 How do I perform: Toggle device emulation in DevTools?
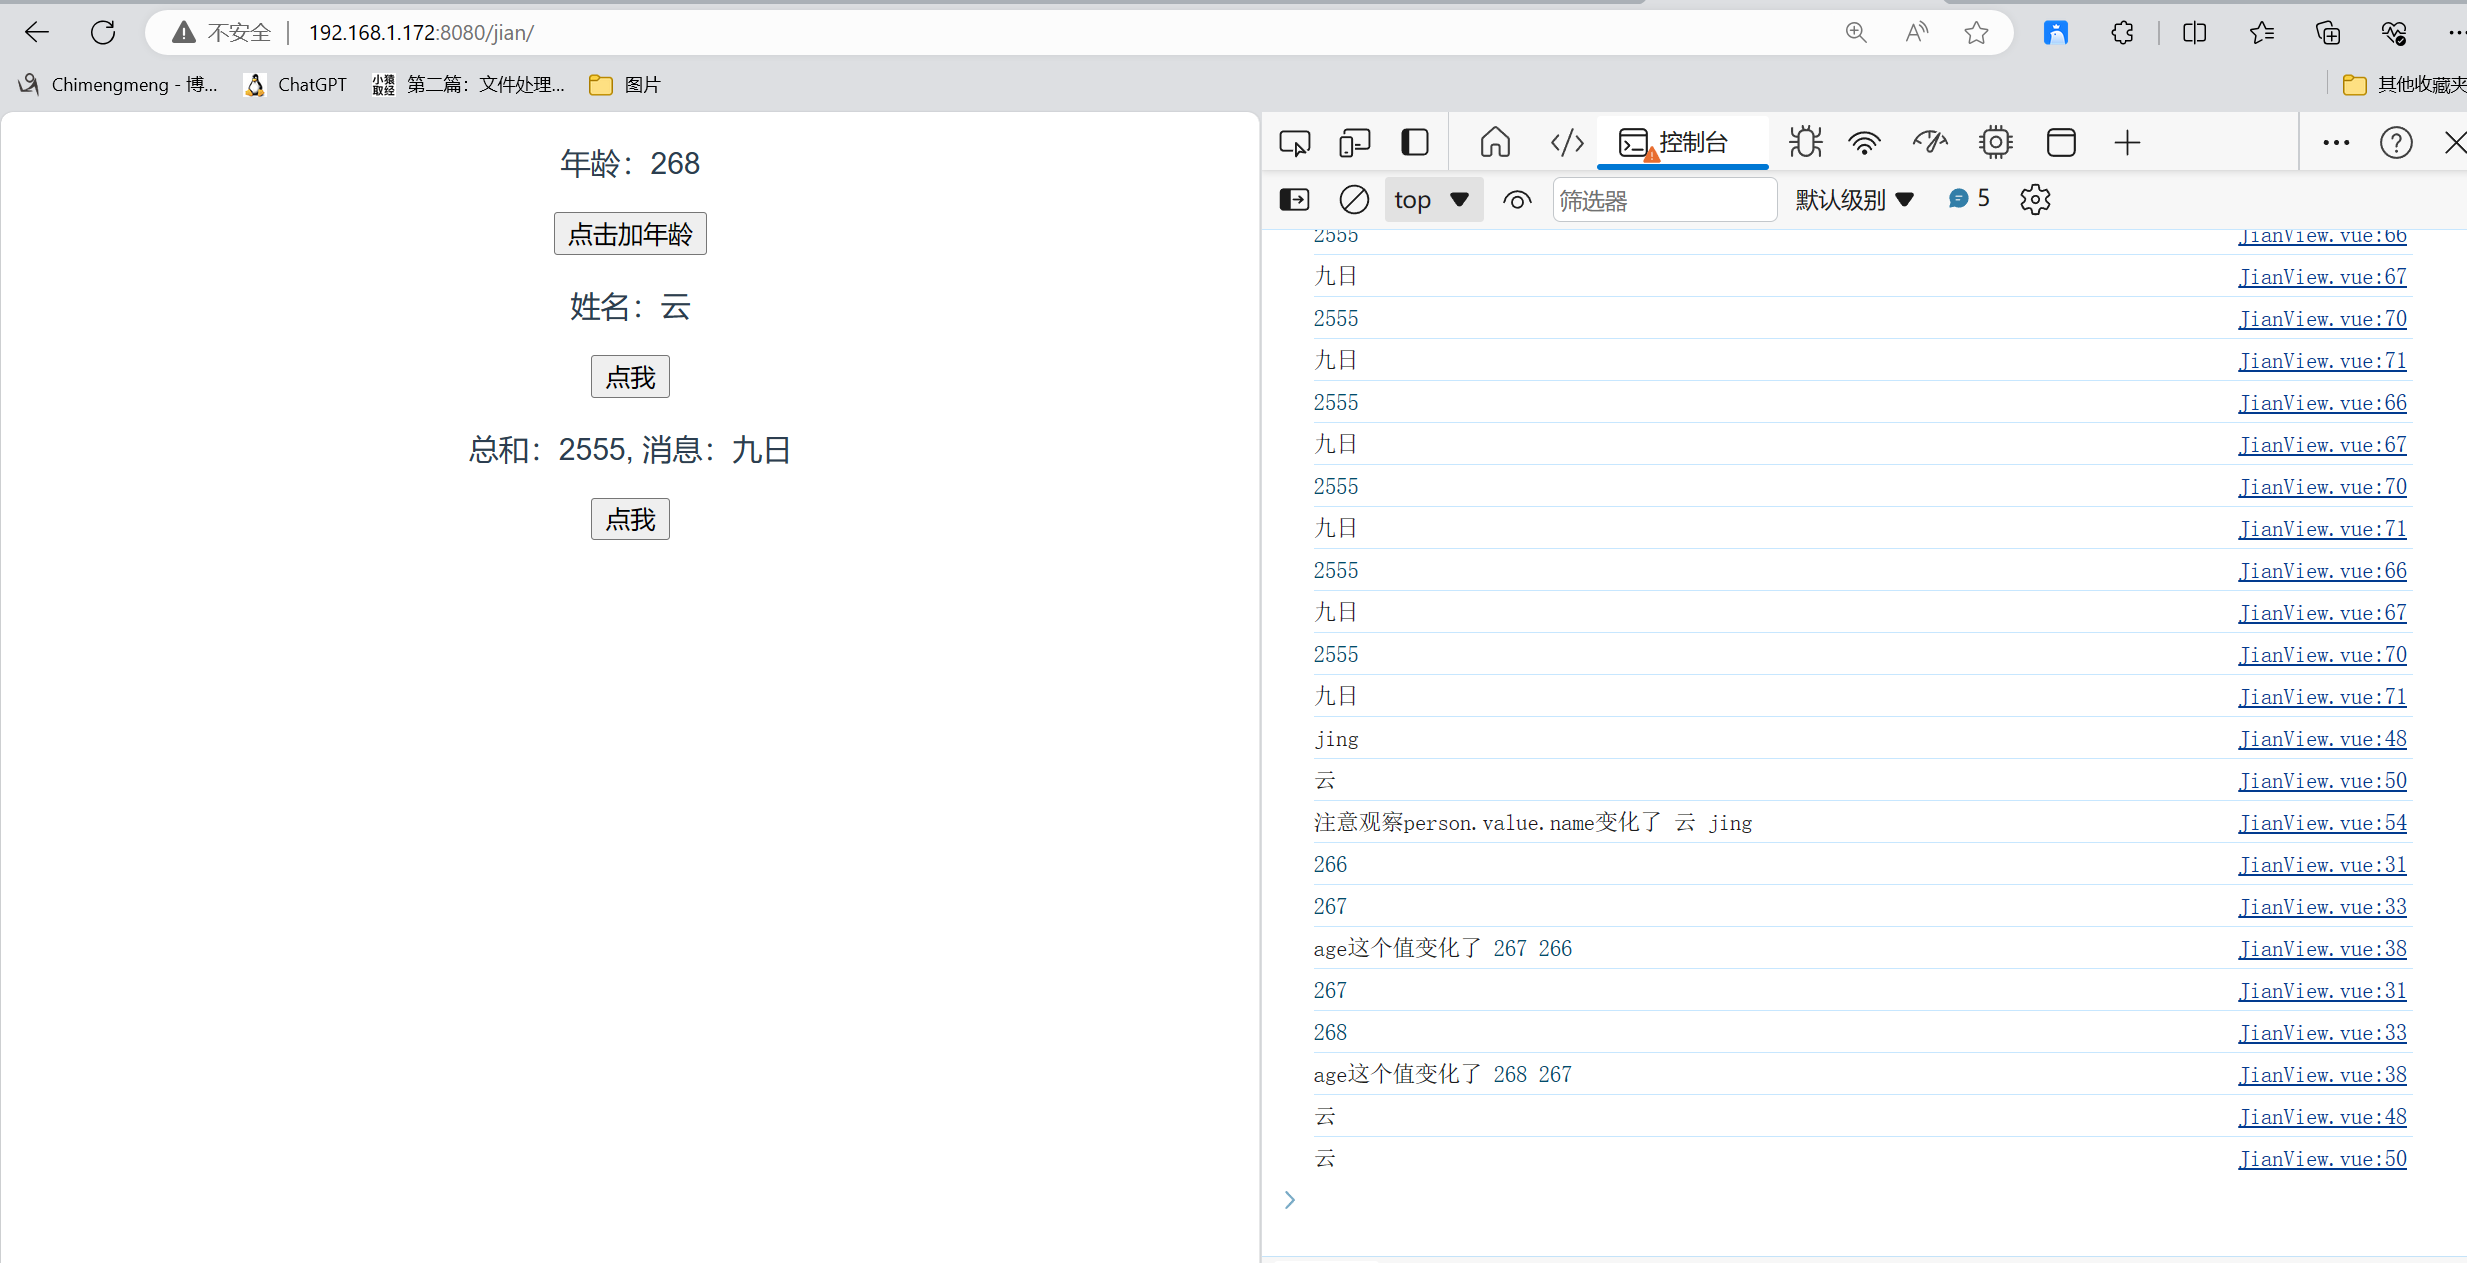[1355, 143]
